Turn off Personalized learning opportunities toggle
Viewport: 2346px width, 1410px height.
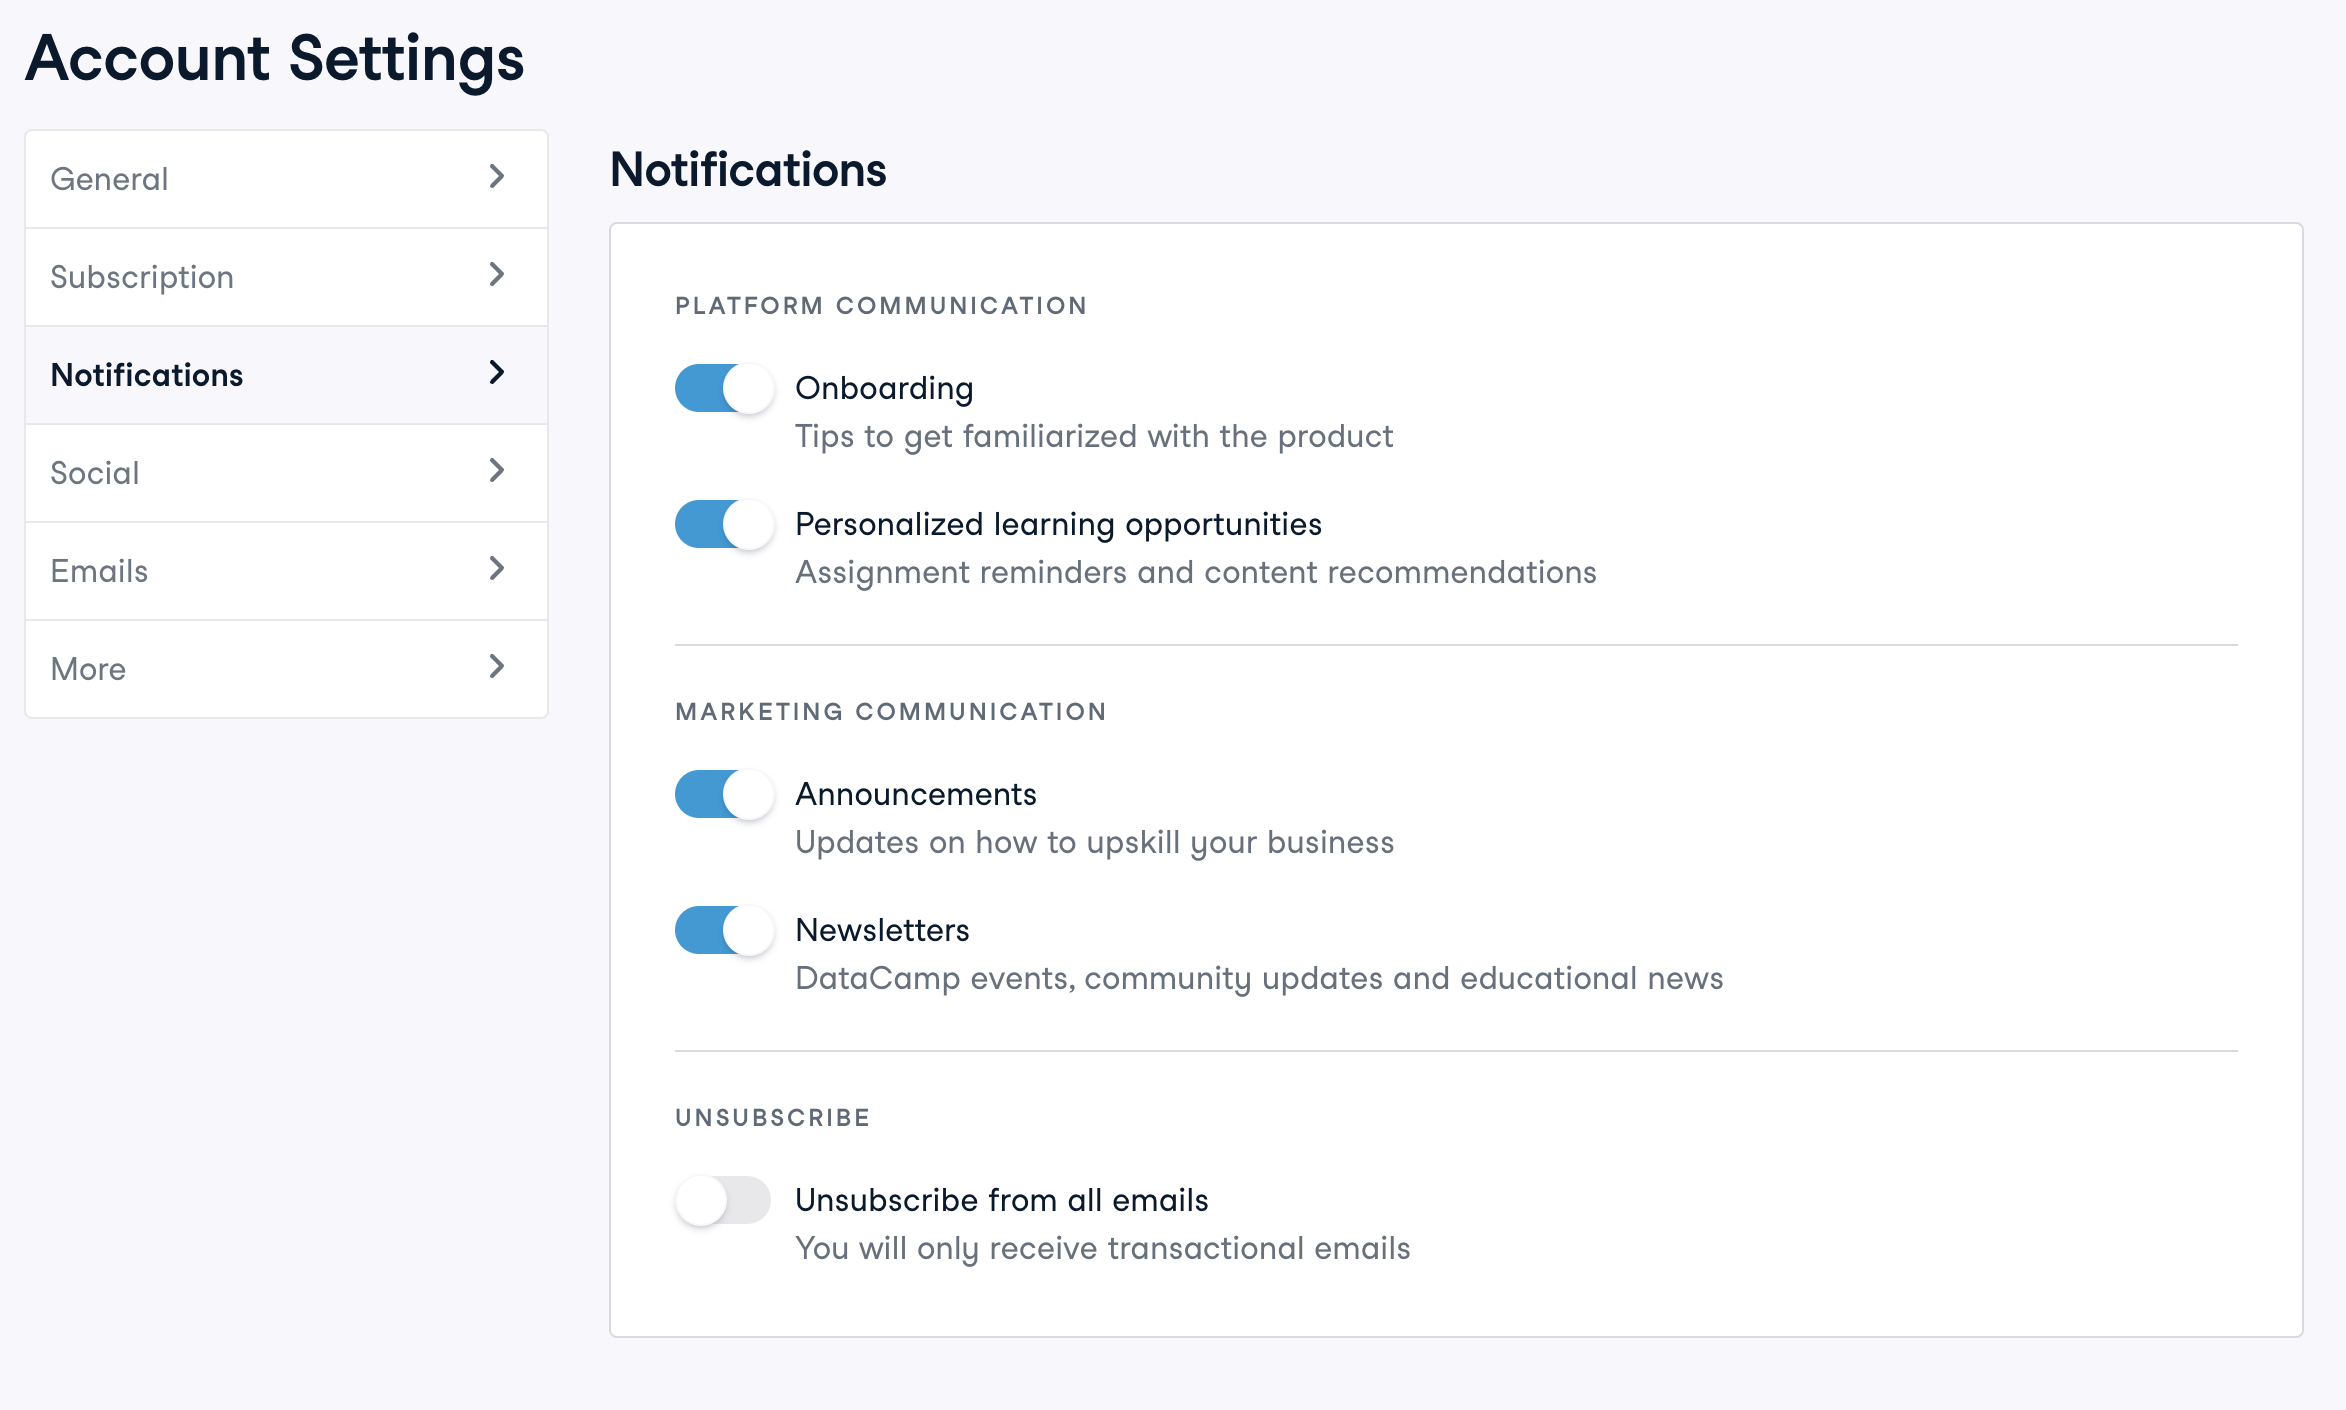[724, 525]
